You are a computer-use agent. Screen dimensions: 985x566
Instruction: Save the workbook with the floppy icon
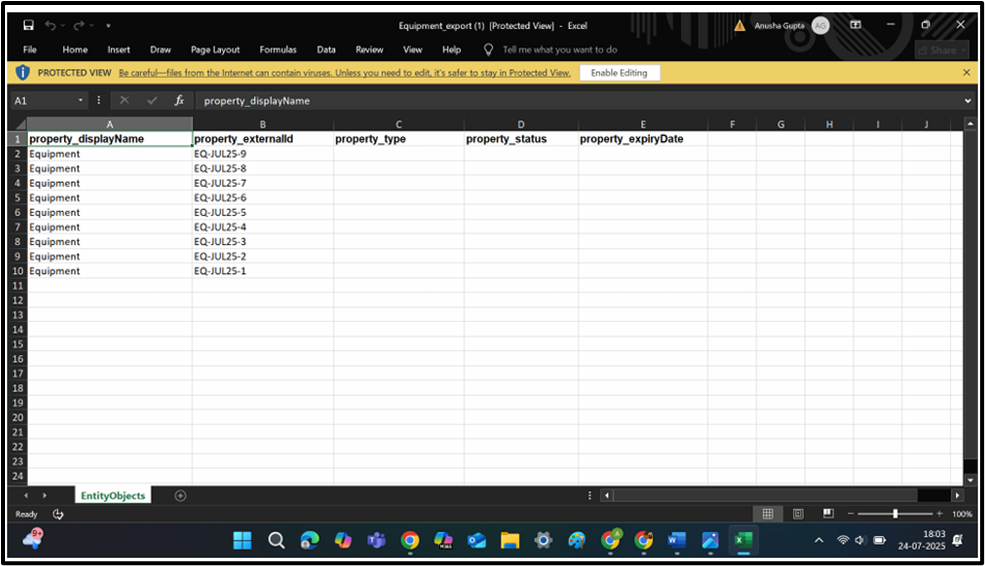click(28, 25)
